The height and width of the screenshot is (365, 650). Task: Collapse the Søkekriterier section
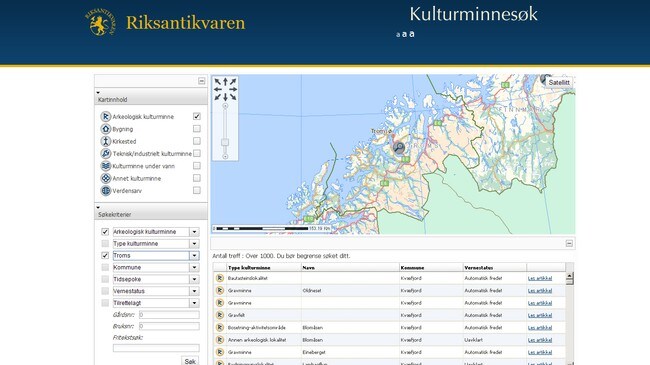click(x=98, y=207)
